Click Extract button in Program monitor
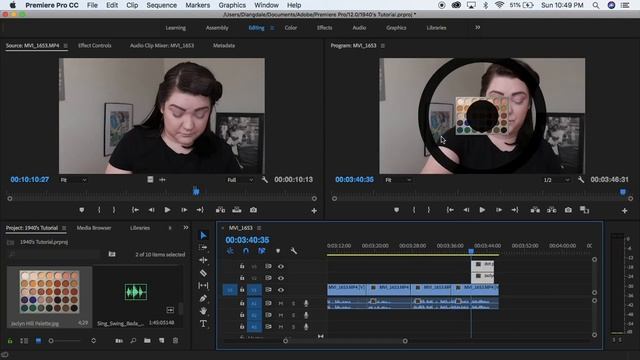This screenshot has width=640, height=360. 551,210
